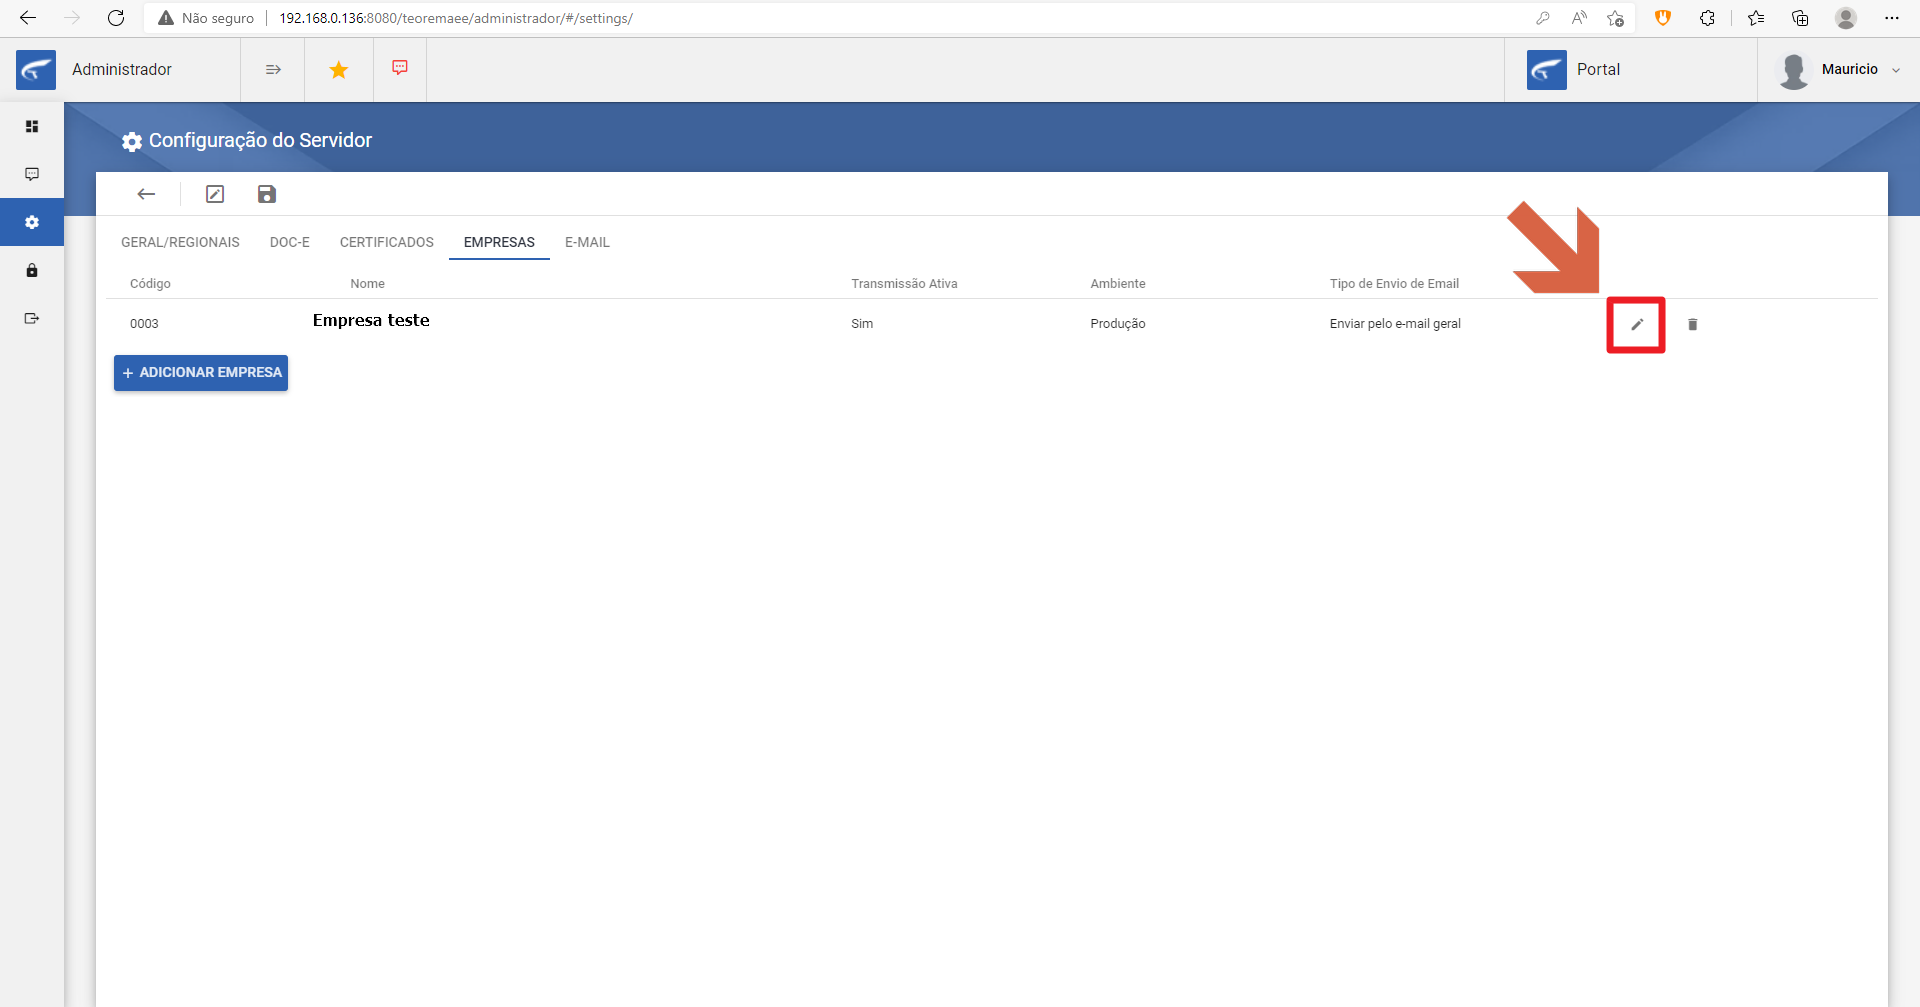Click the save diskette icon

(x=266, y=194)
